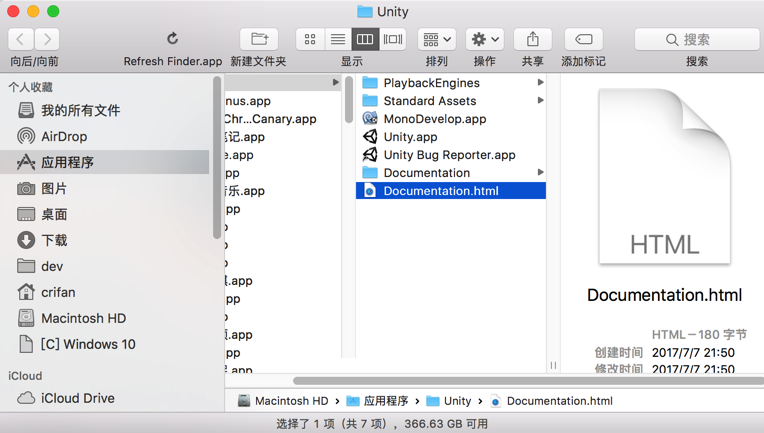Click the large HTML preview thumbnail
The image size is (764, 433).
[x=665, y=176]
